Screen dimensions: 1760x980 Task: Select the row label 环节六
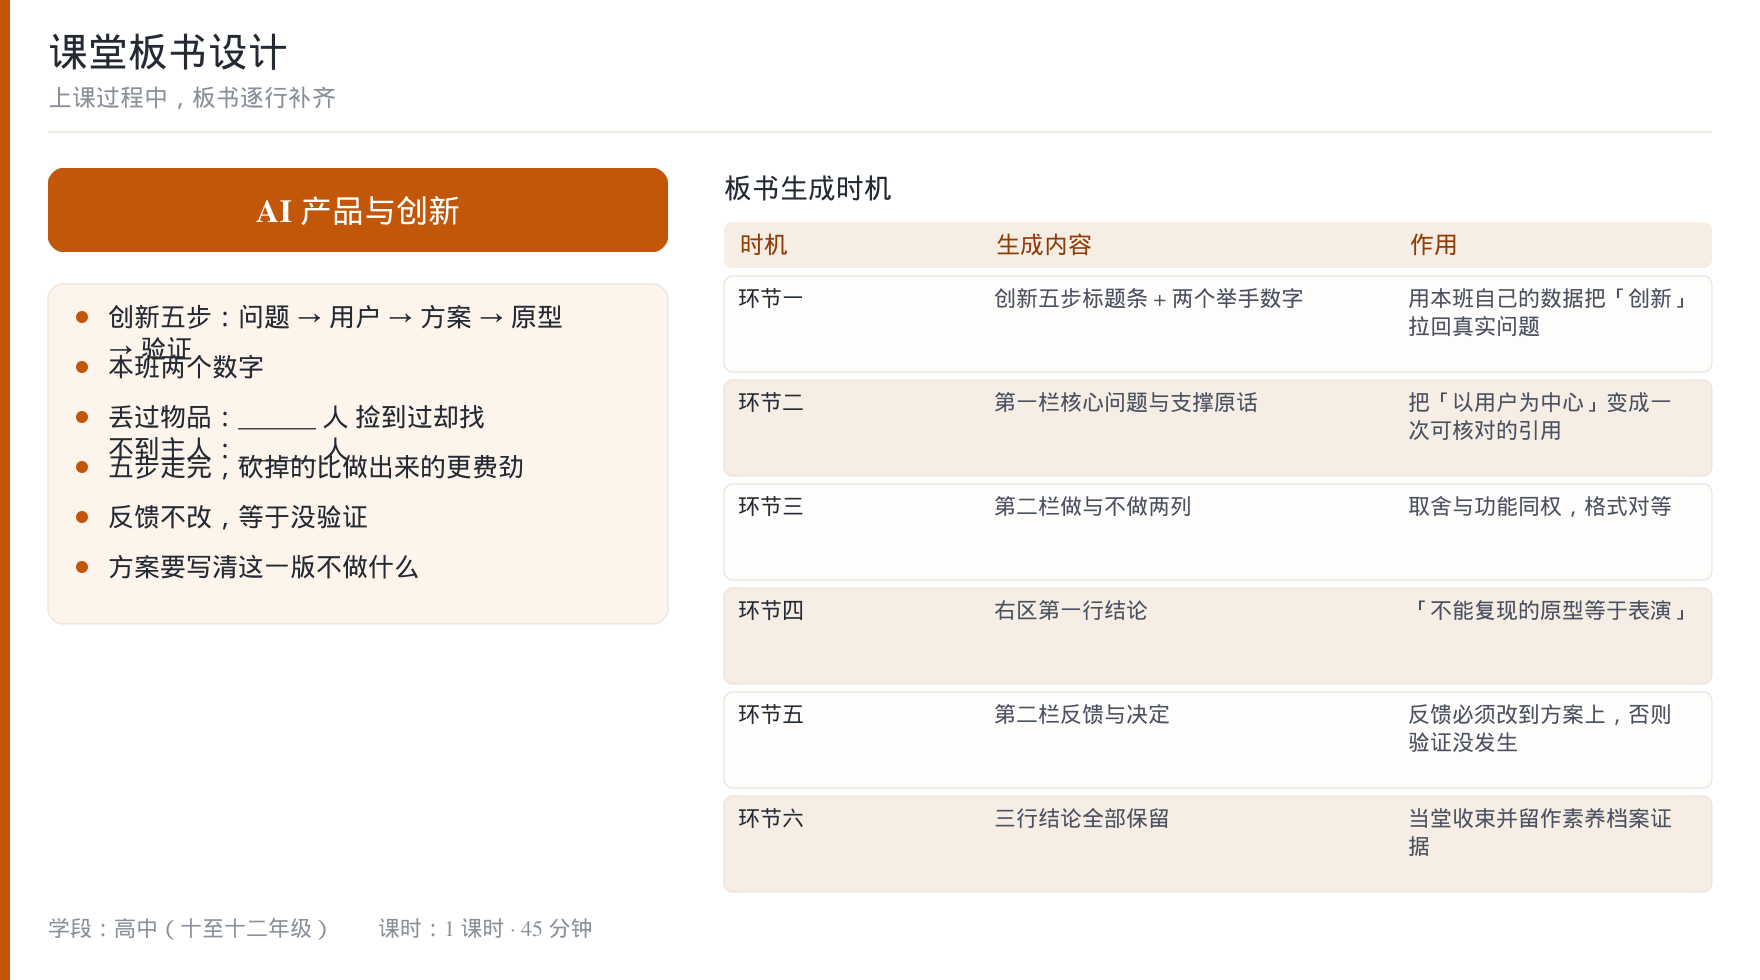point(771,818)
